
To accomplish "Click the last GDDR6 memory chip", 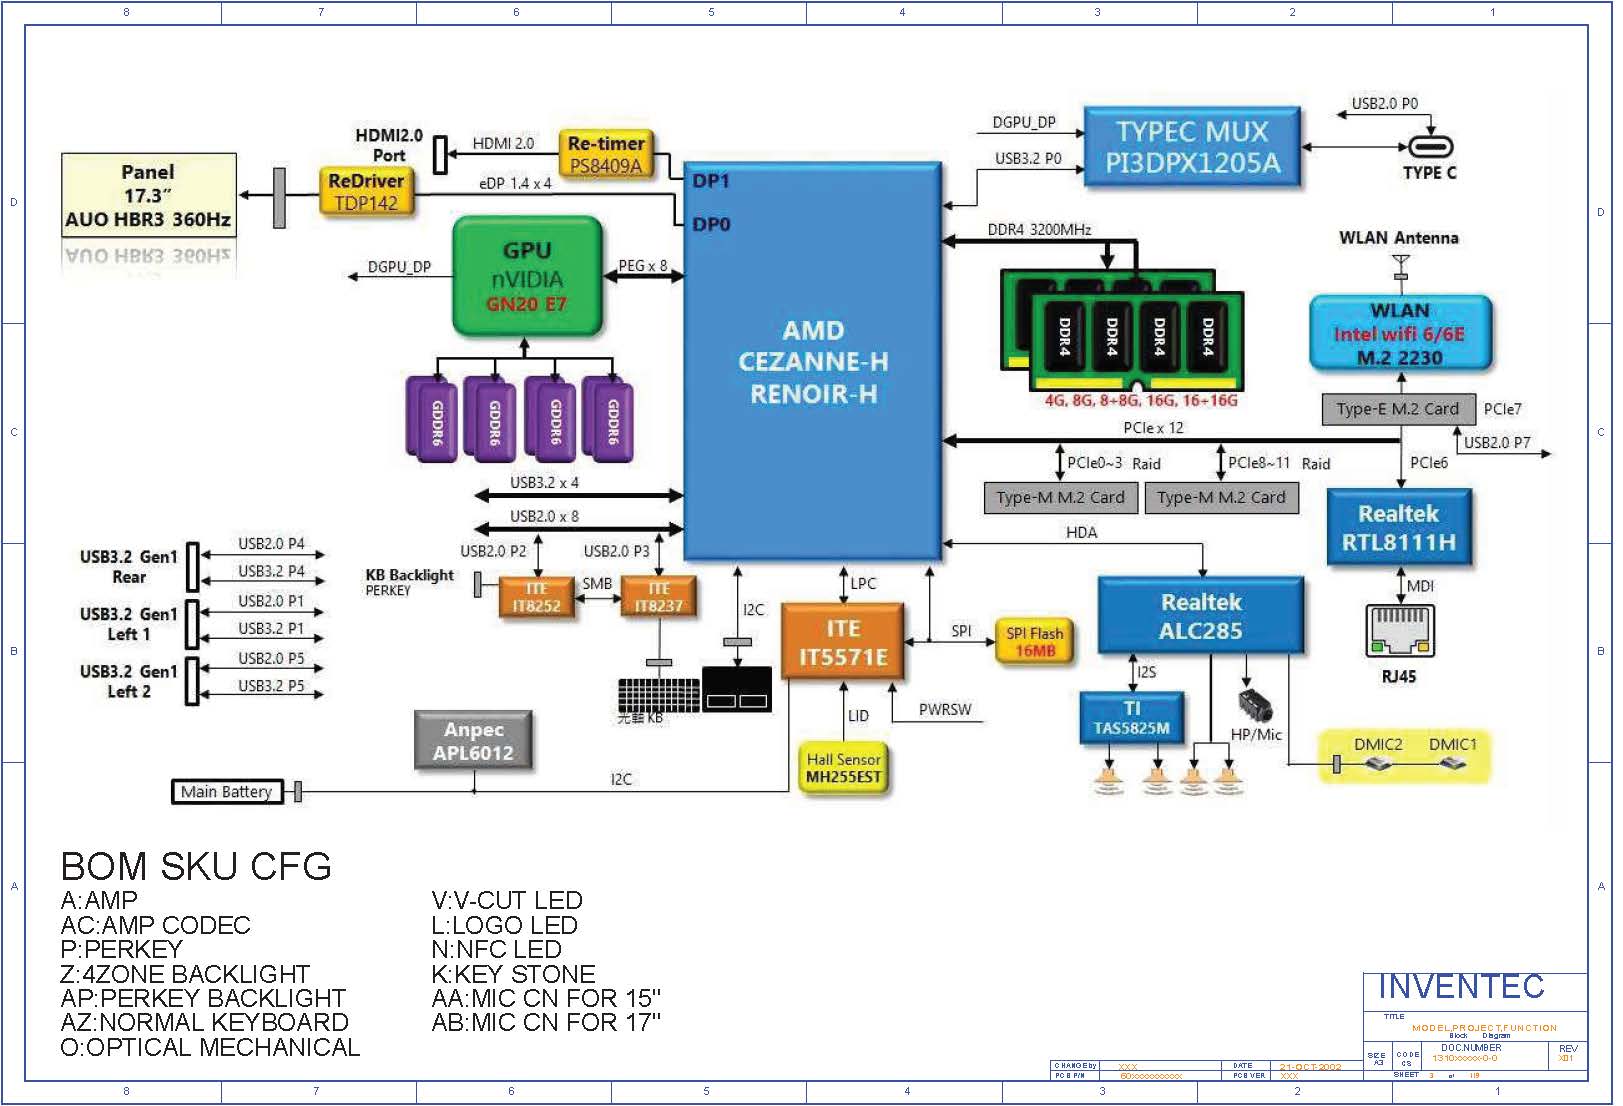I will (609, 418).
